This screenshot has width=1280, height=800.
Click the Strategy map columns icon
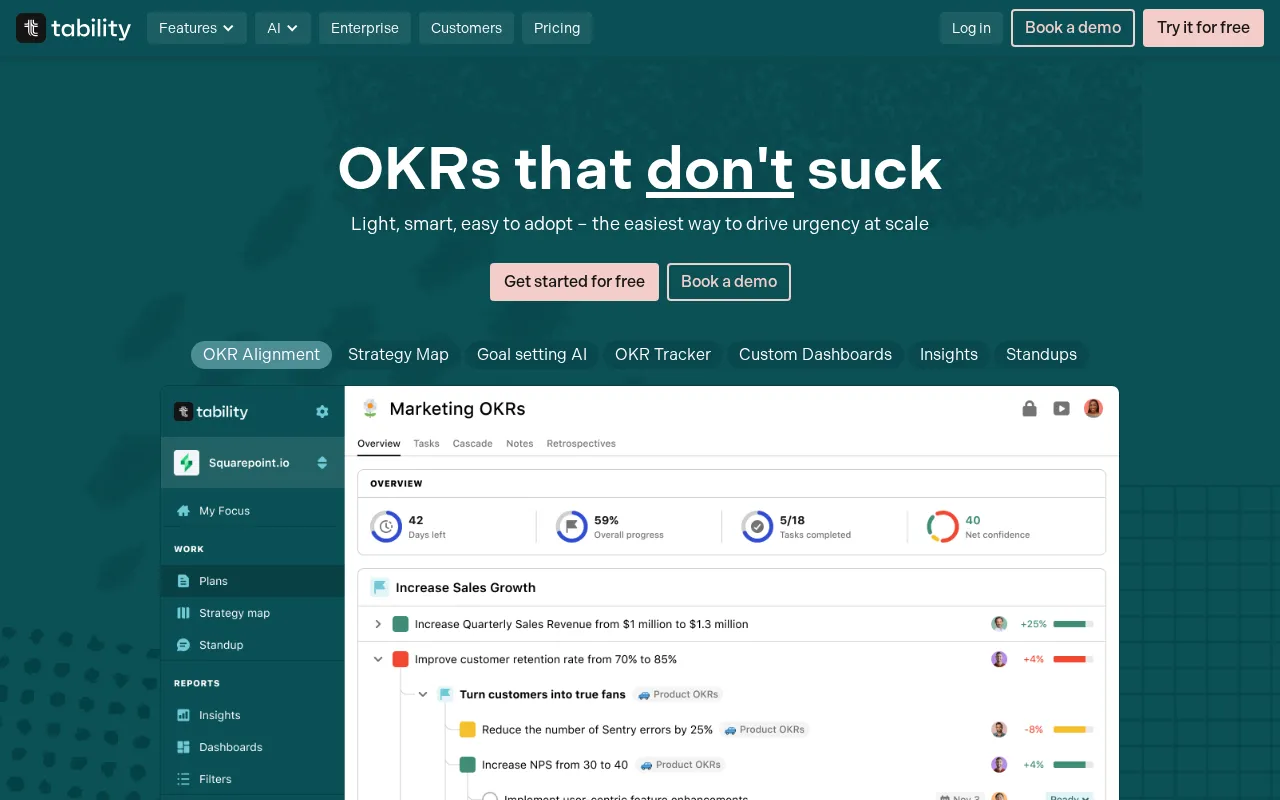point(183,613)
